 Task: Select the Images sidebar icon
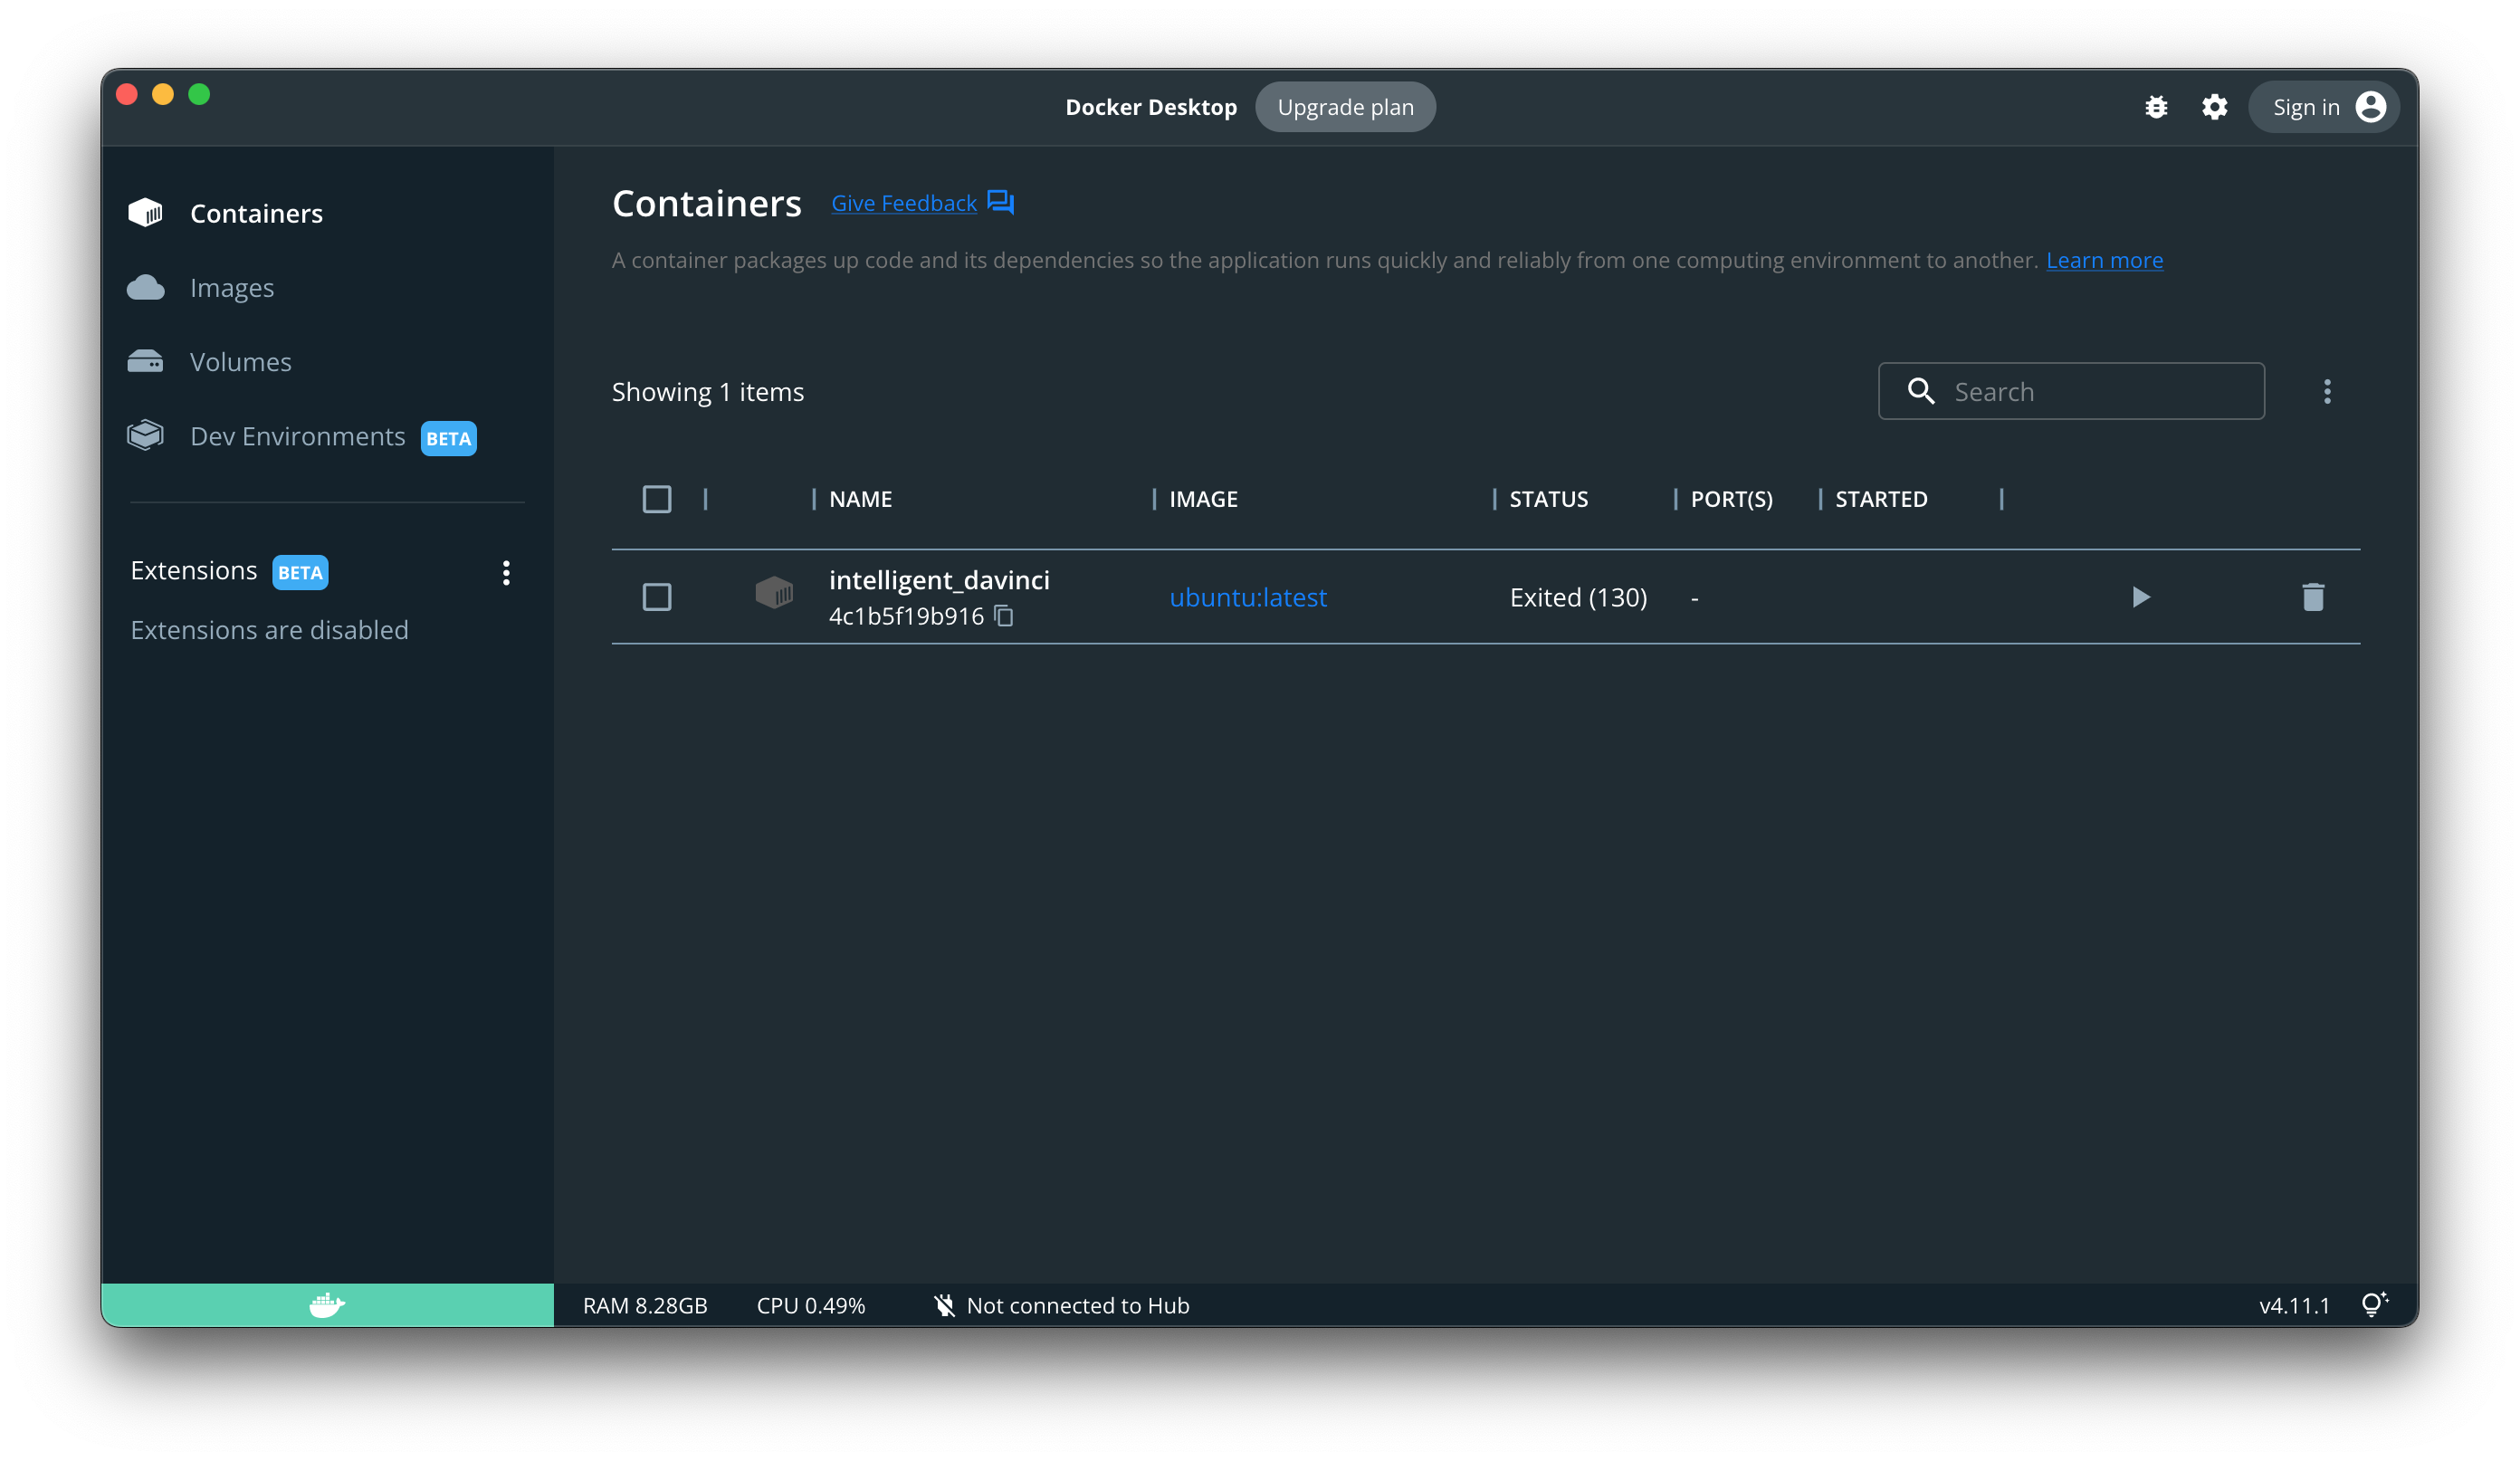[145, 287]
